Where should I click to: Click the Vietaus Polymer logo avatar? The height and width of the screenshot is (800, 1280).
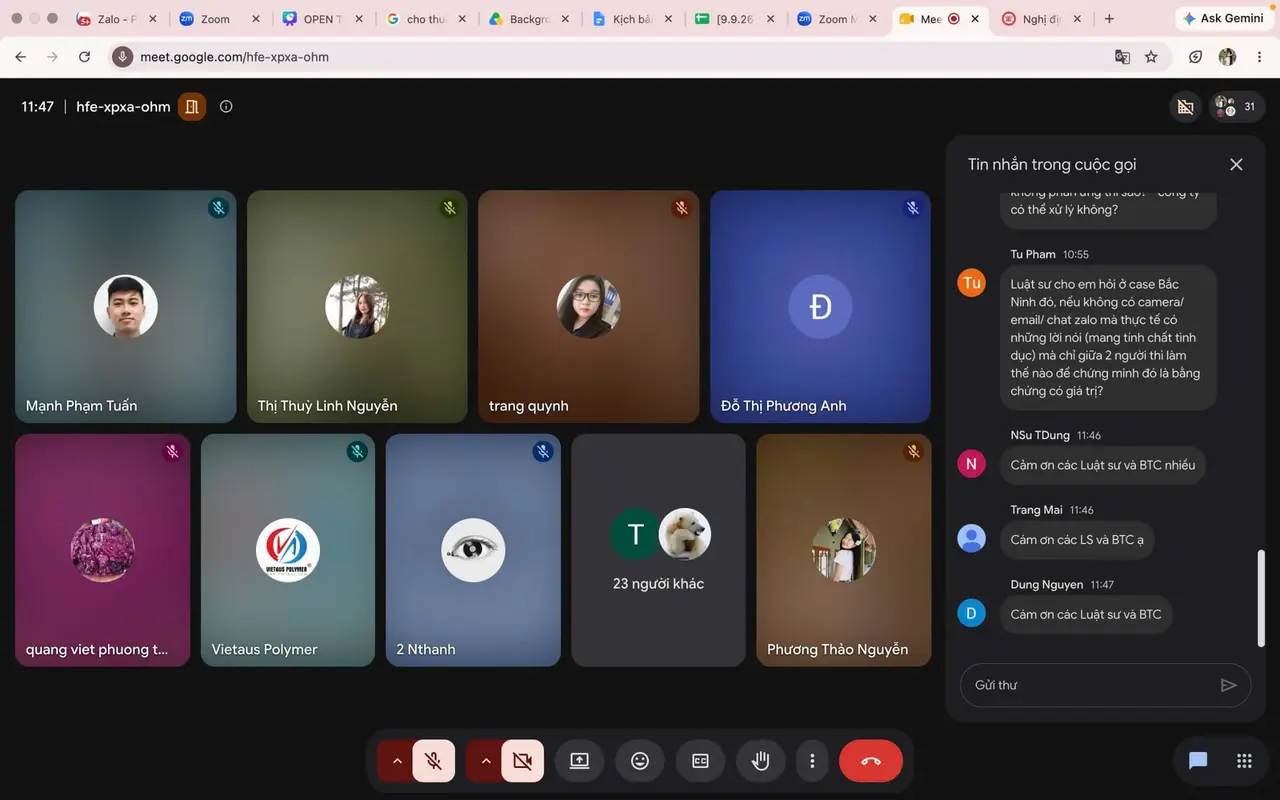(288, 550)
